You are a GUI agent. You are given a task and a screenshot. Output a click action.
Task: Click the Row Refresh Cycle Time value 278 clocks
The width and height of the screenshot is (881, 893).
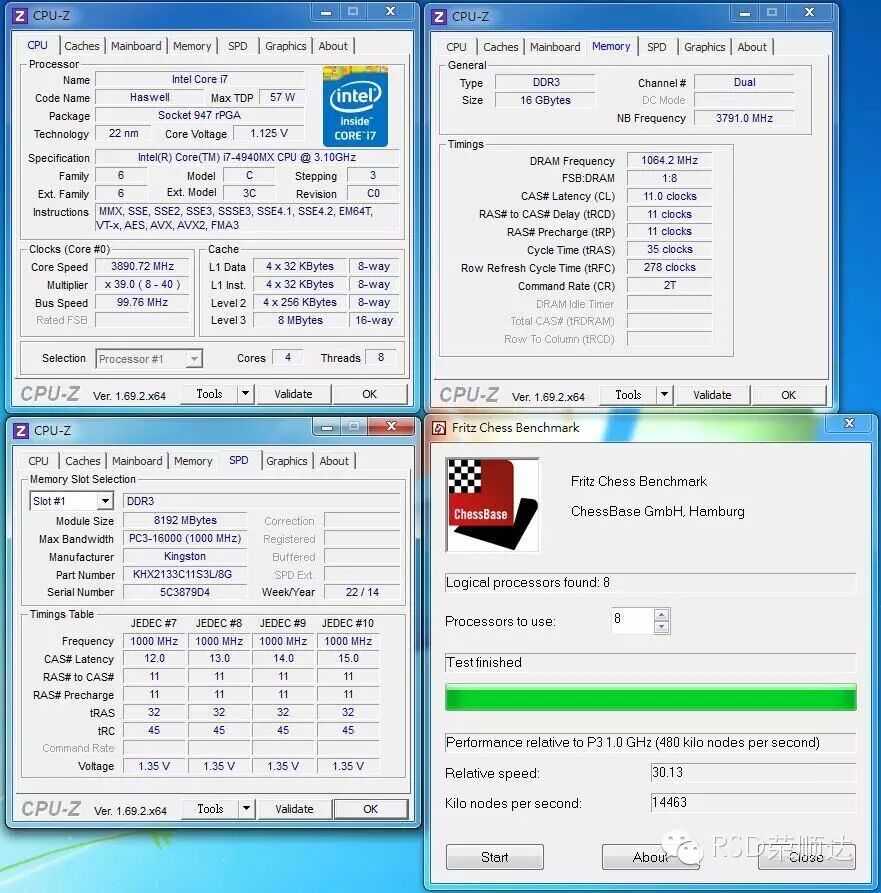click(669, 267)
